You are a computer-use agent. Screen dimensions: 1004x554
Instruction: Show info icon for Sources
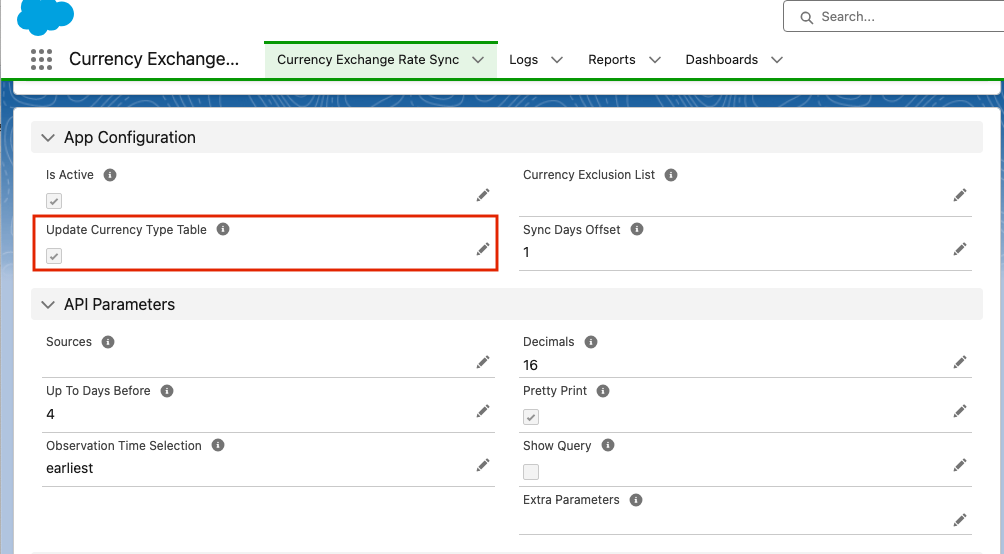[108, 342]
